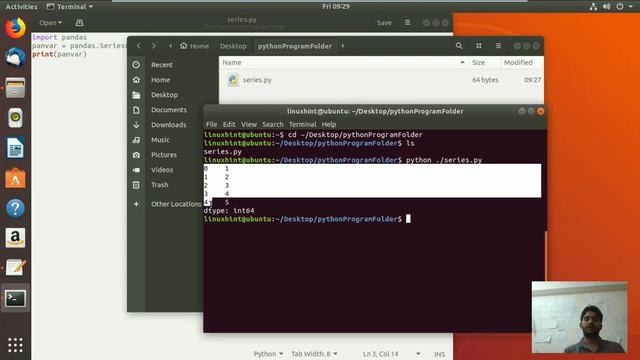Open the Terminal app menu in top bar

70,7
